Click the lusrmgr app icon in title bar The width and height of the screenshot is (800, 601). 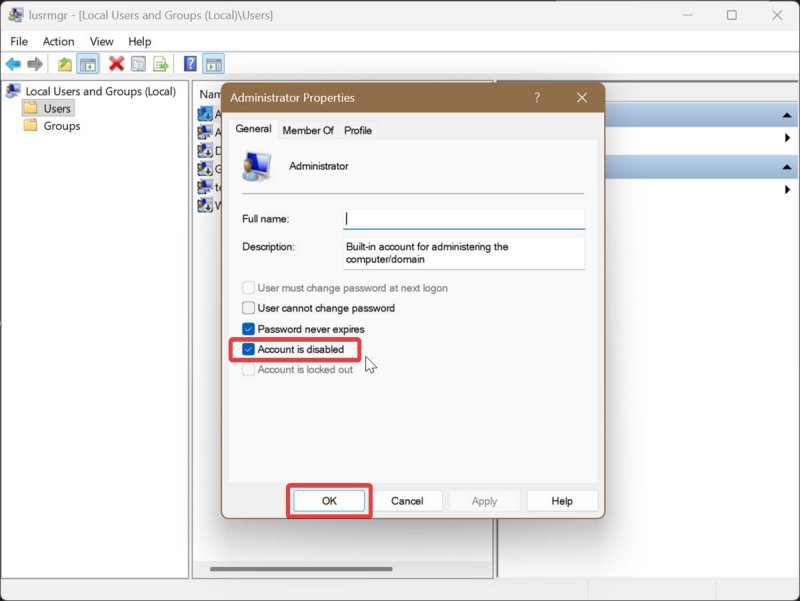[x=15, y=15]
